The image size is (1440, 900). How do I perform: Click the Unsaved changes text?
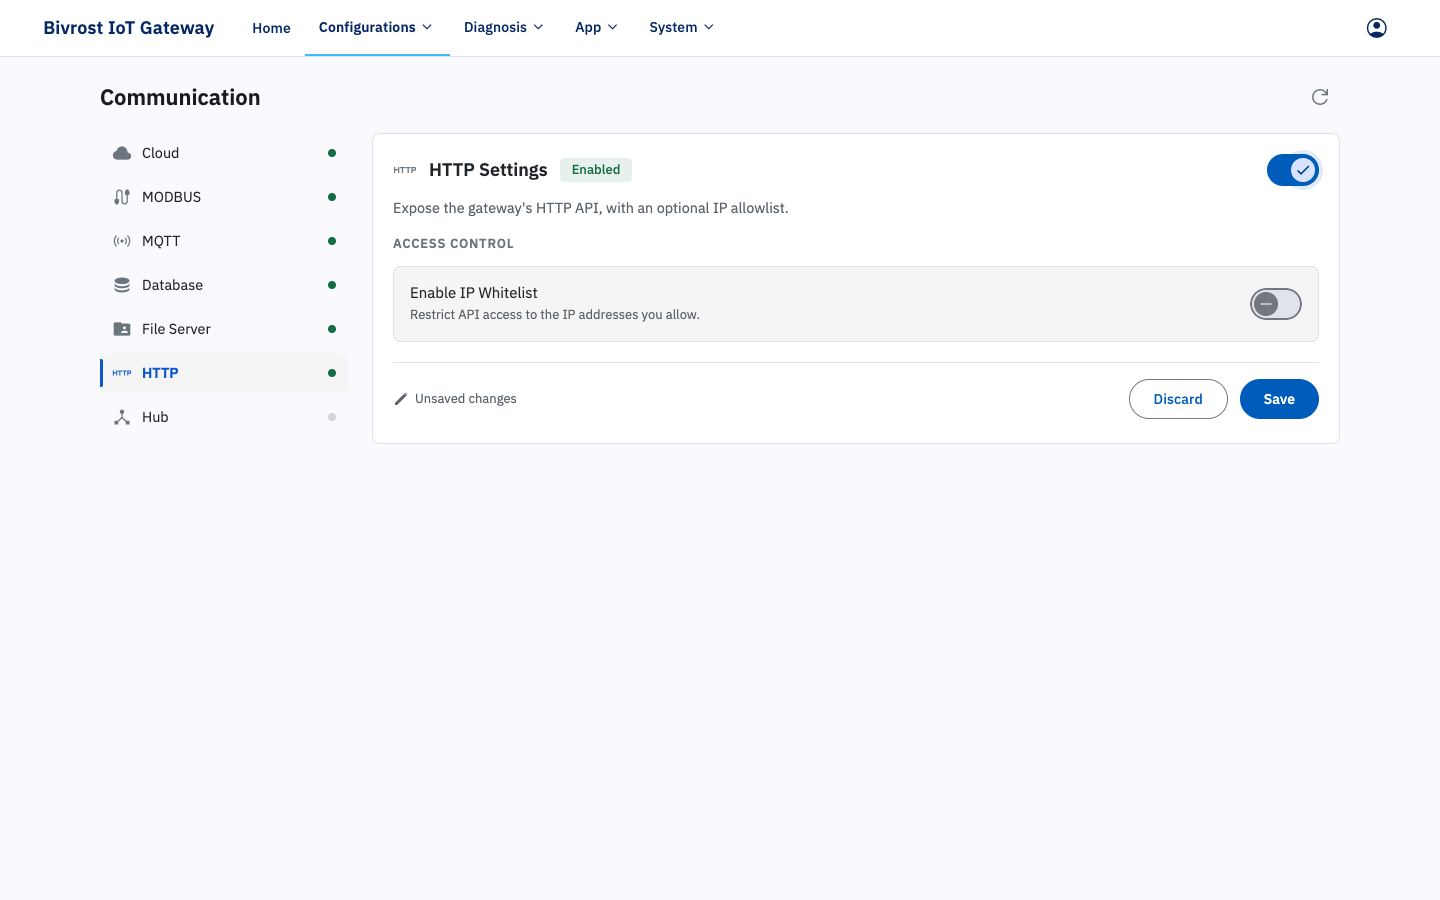tap(466, 399)
